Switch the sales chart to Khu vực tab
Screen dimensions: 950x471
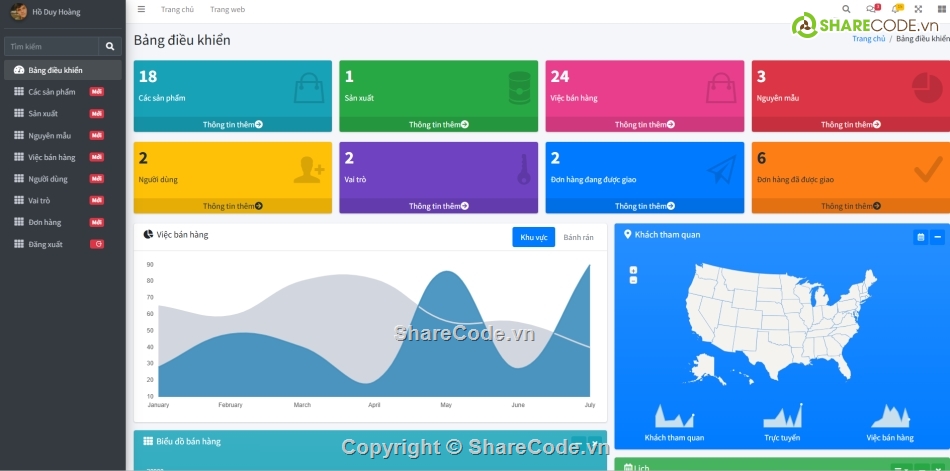point(533,237)
